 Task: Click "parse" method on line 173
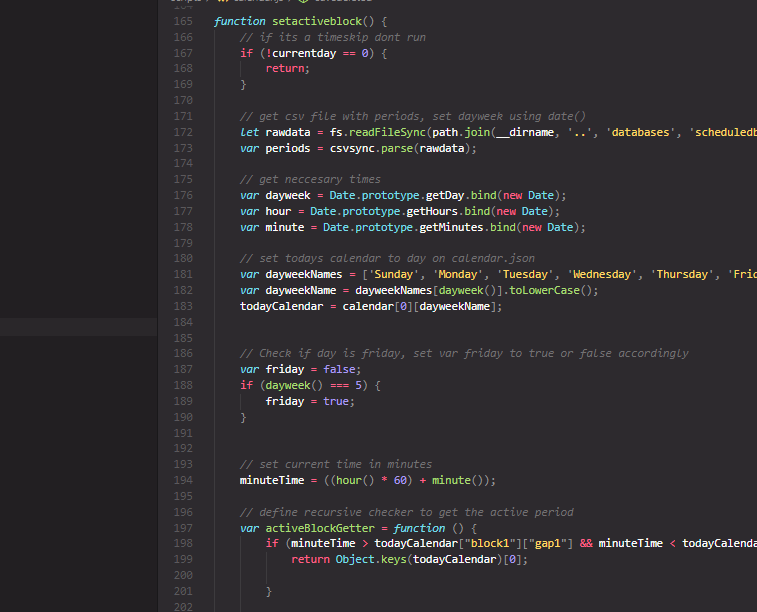point(397,148)
